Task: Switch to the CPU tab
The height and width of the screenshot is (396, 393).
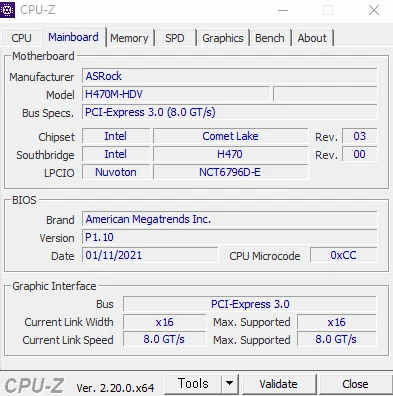Action: coord(21,38)
